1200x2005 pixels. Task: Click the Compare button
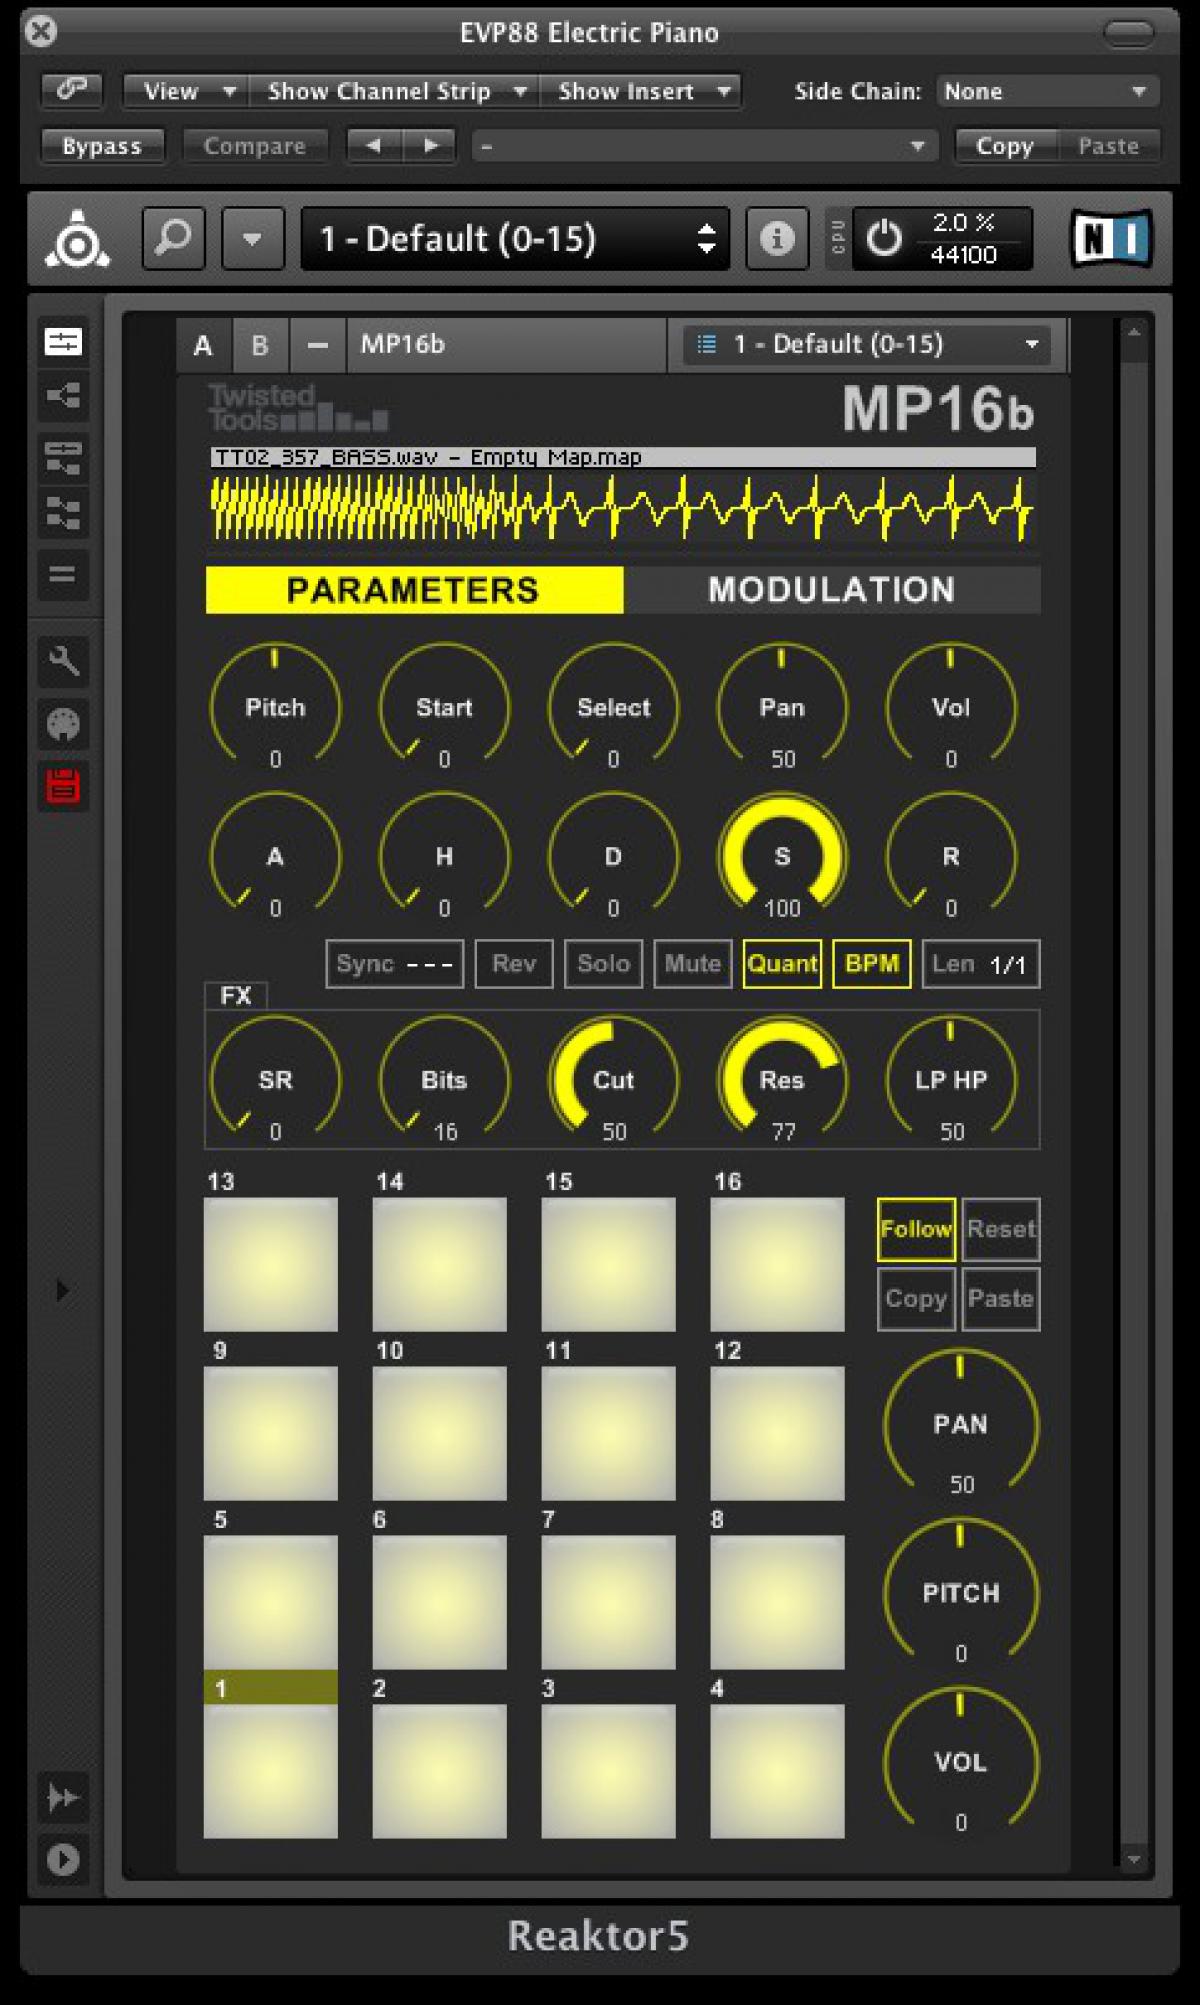tap(255, 146)
